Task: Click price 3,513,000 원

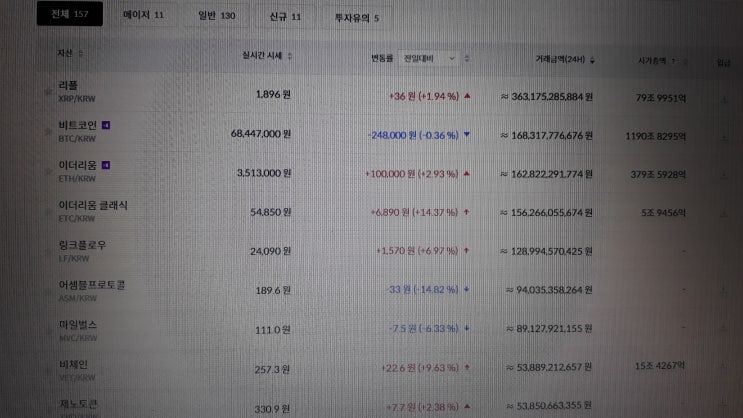Action: pyautogui.click(x=264, y=173)
